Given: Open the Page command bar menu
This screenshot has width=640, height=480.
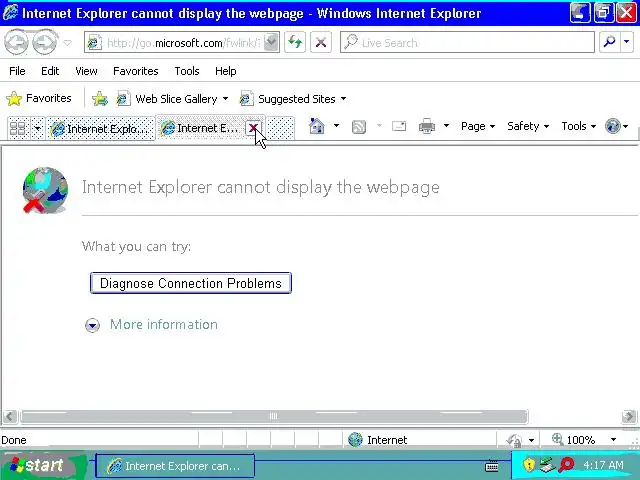Looking at the screenshot, I should 478,126.
